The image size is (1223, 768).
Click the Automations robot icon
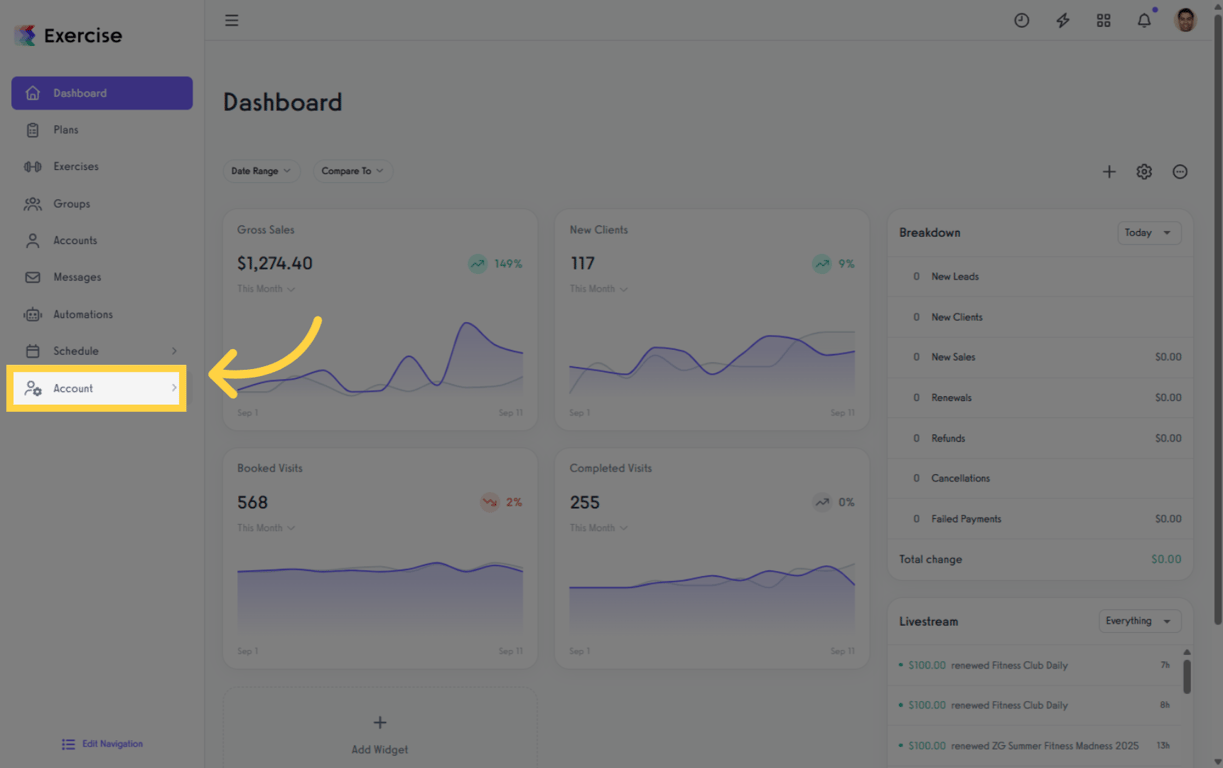33,314
